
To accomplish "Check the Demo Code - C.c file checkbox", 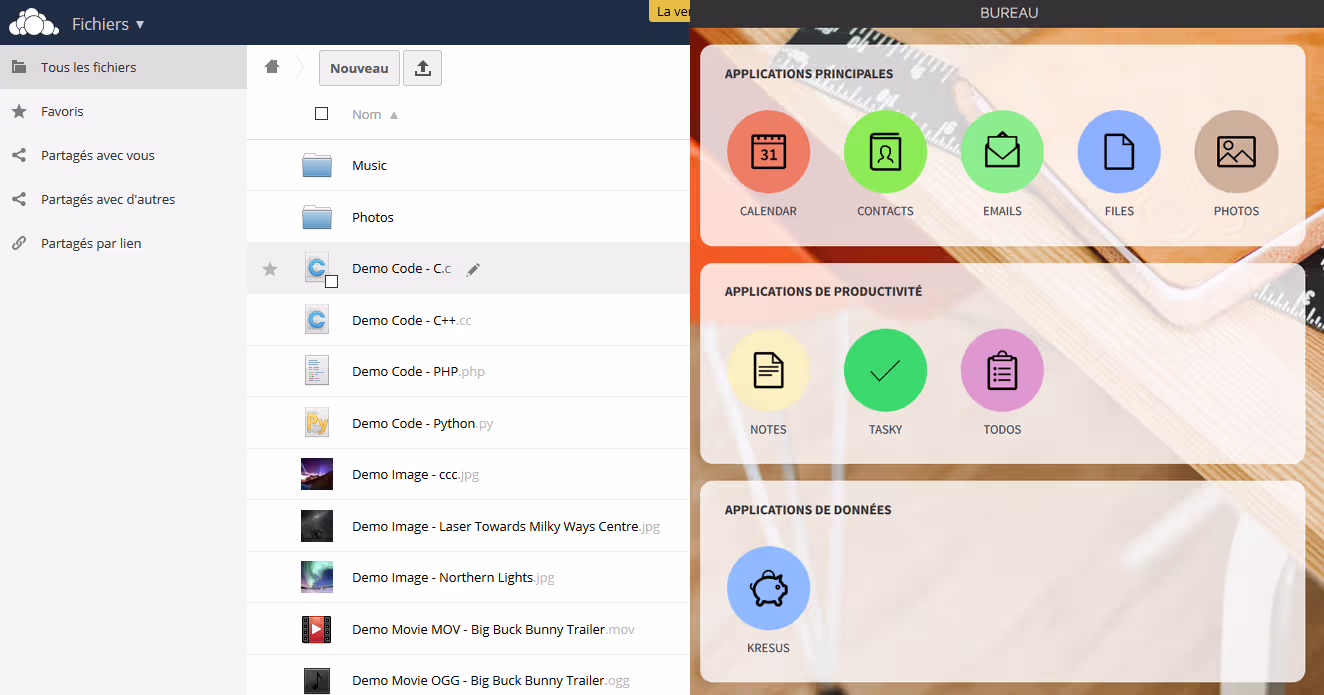I will 332,282.
